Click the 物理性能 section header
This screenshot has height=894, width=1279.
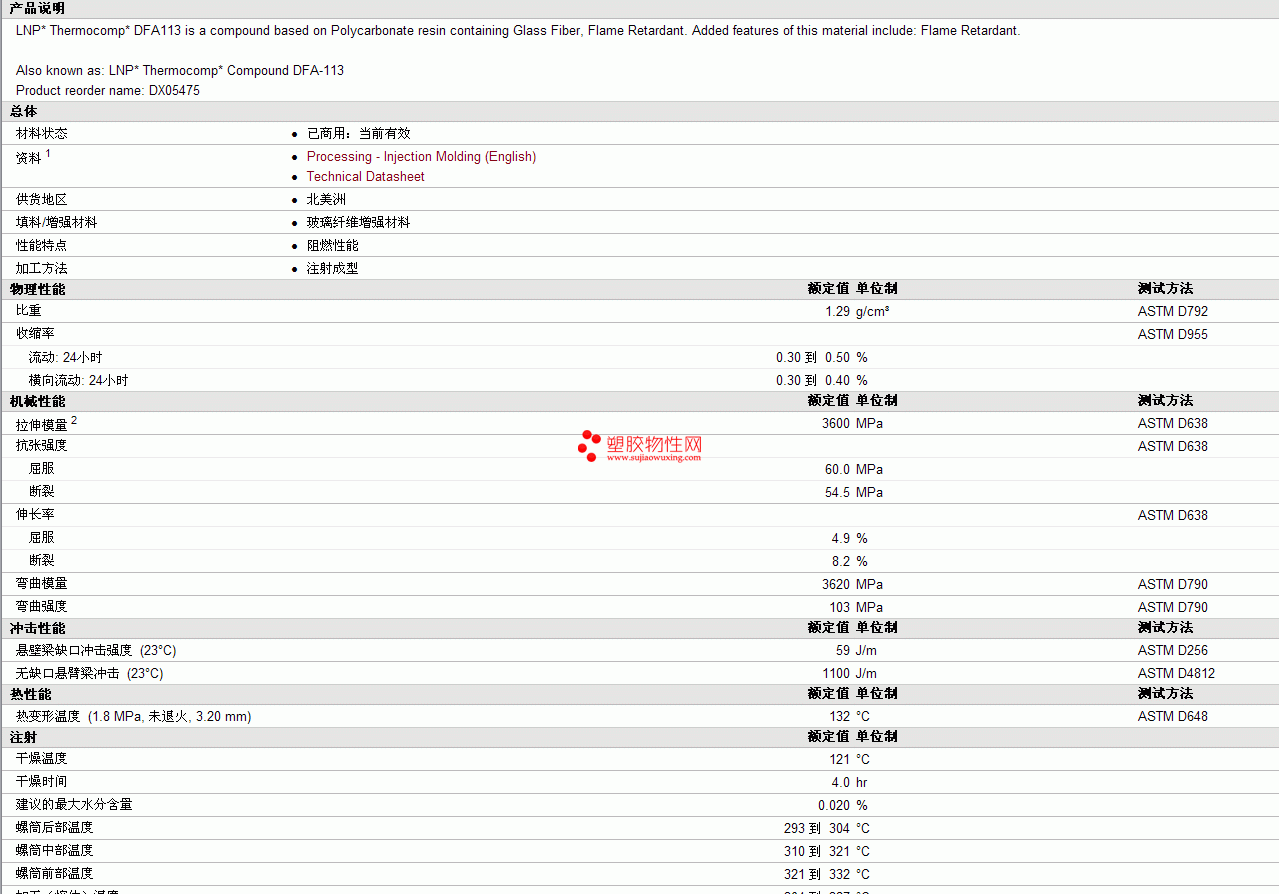37,289
